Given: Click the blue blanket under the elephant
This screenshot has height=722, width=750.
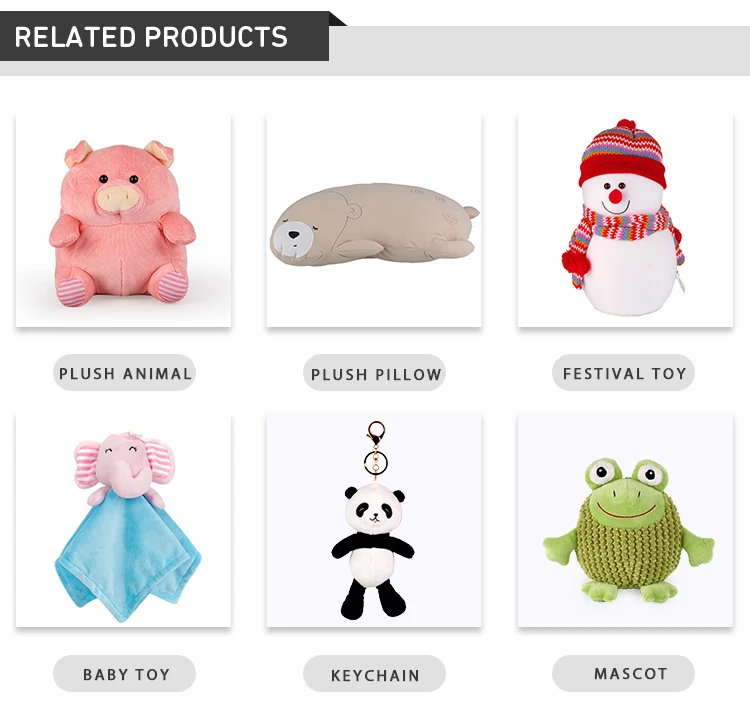Looking at the screenshot, I should coord(127,555).
